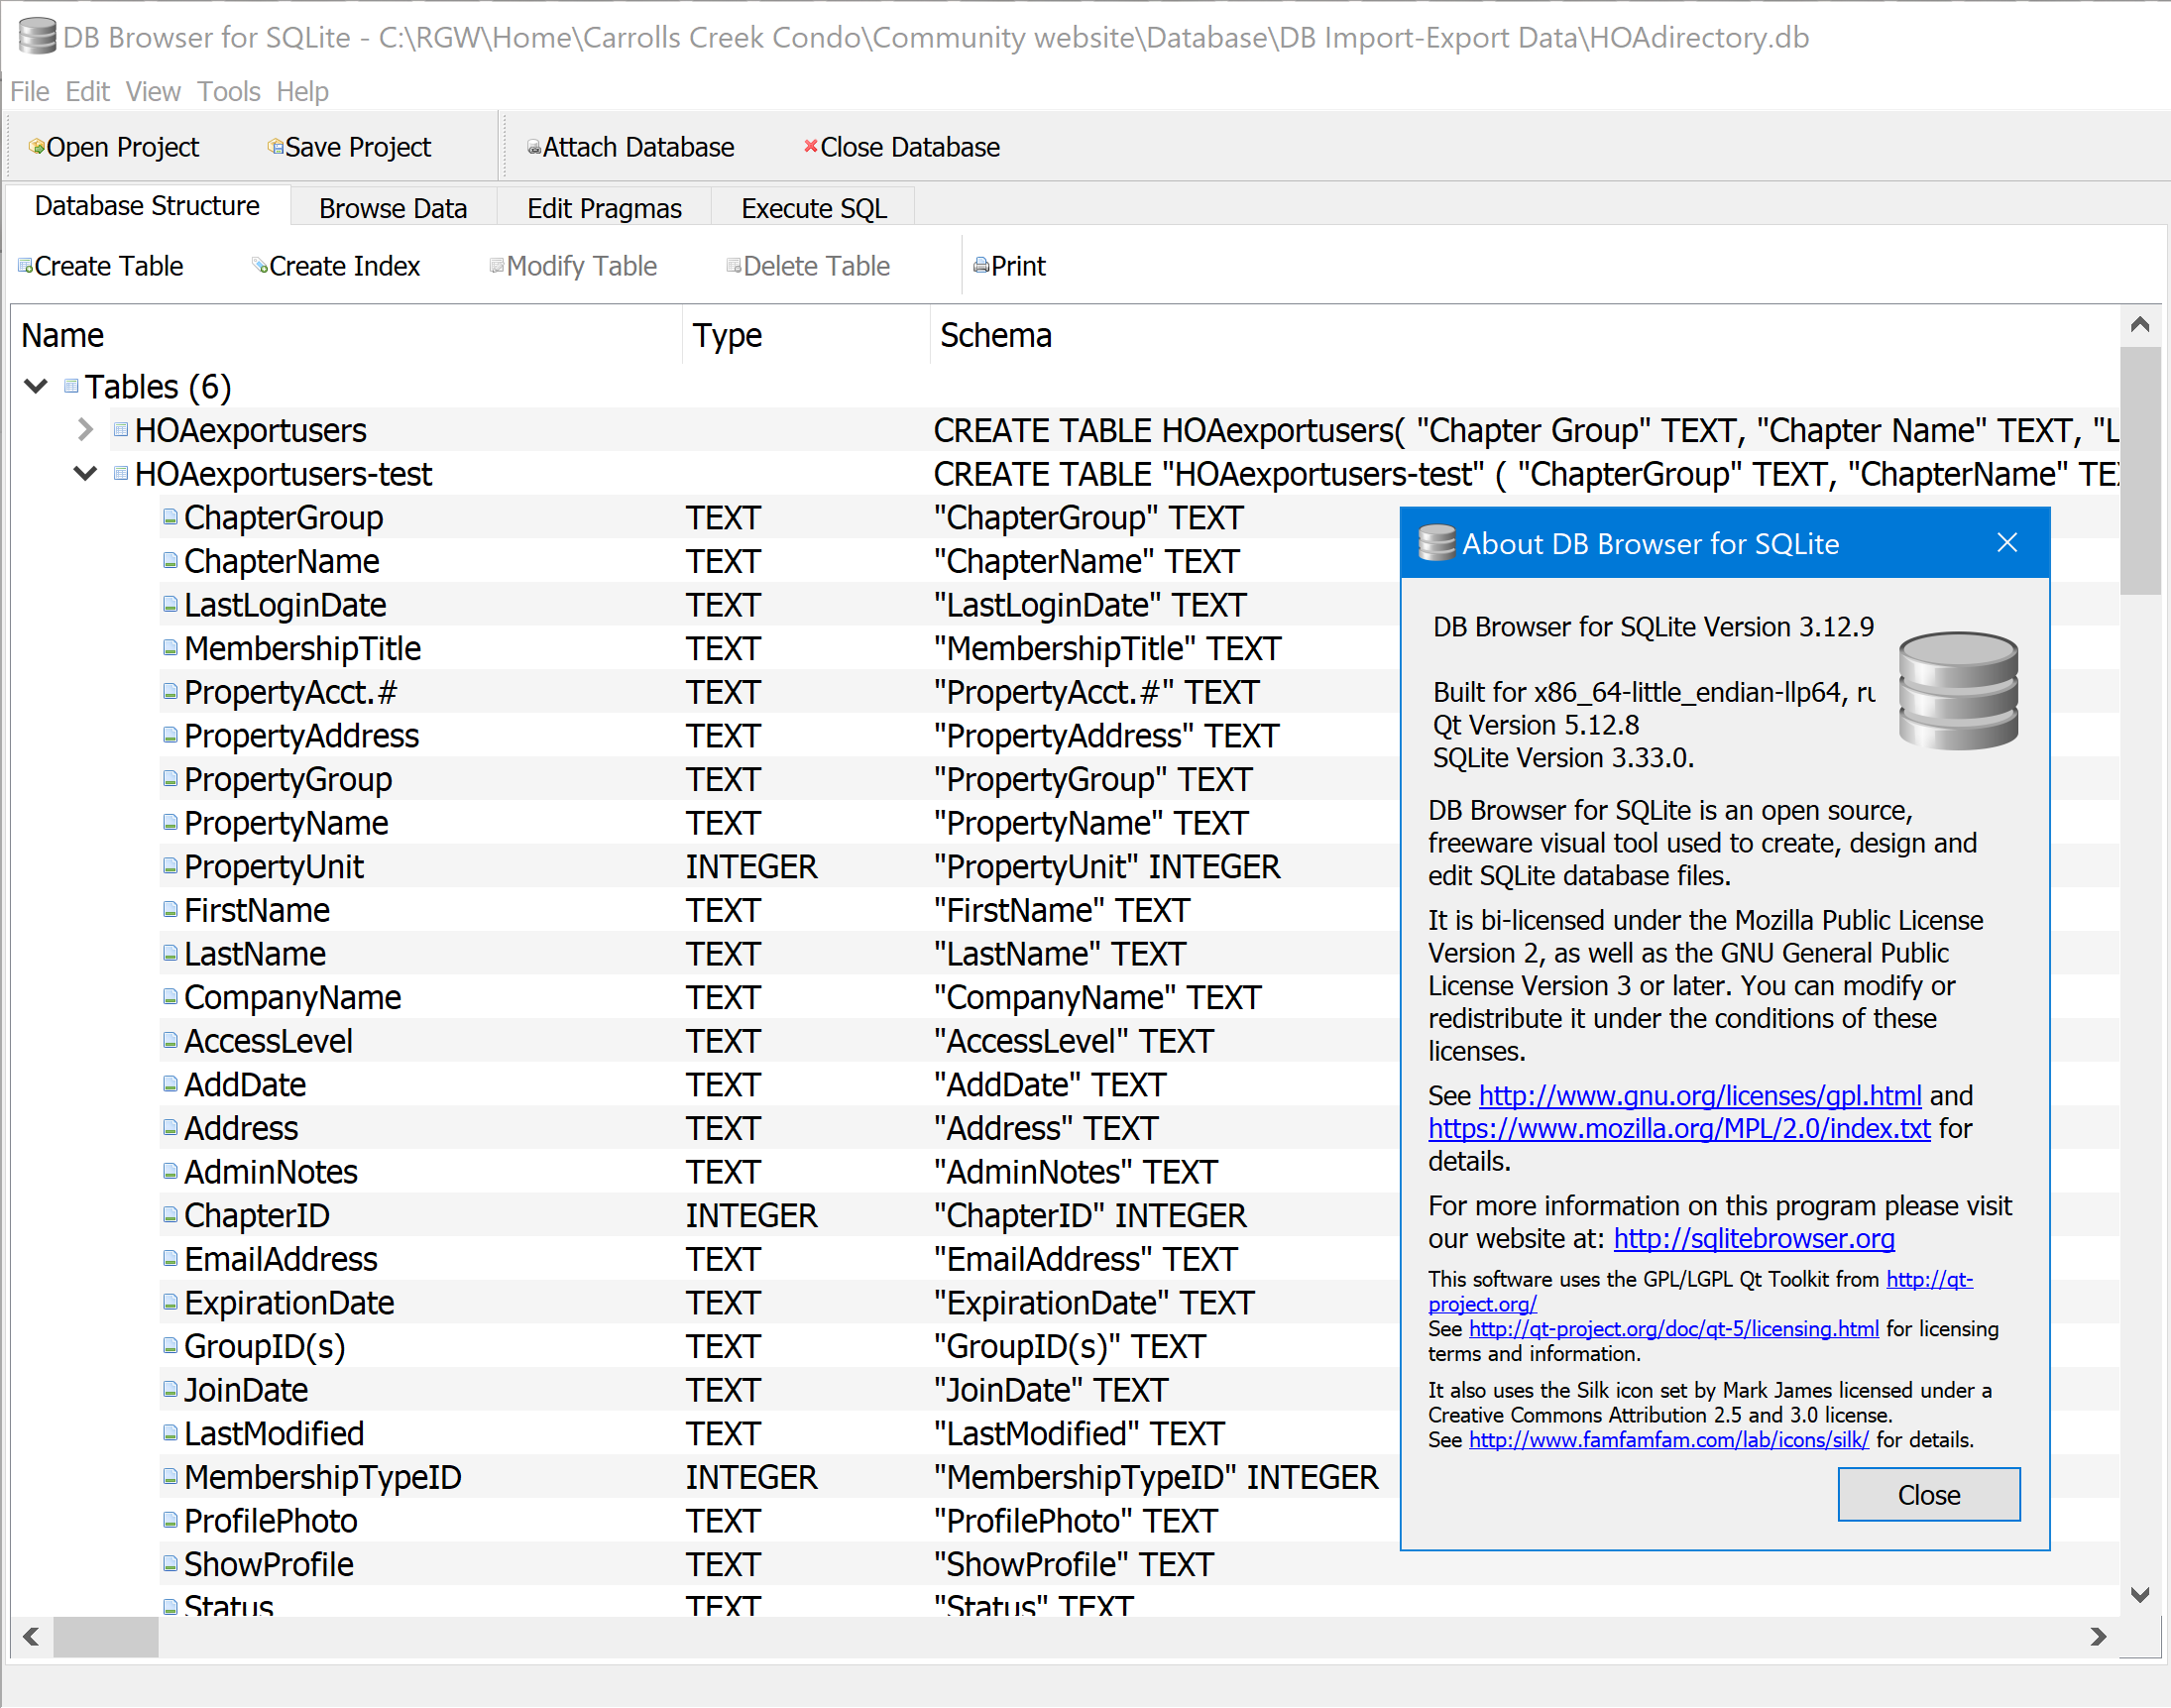2171x1708 pixels.
Task: Click the Create Index icon
Action: pos(336,265)
